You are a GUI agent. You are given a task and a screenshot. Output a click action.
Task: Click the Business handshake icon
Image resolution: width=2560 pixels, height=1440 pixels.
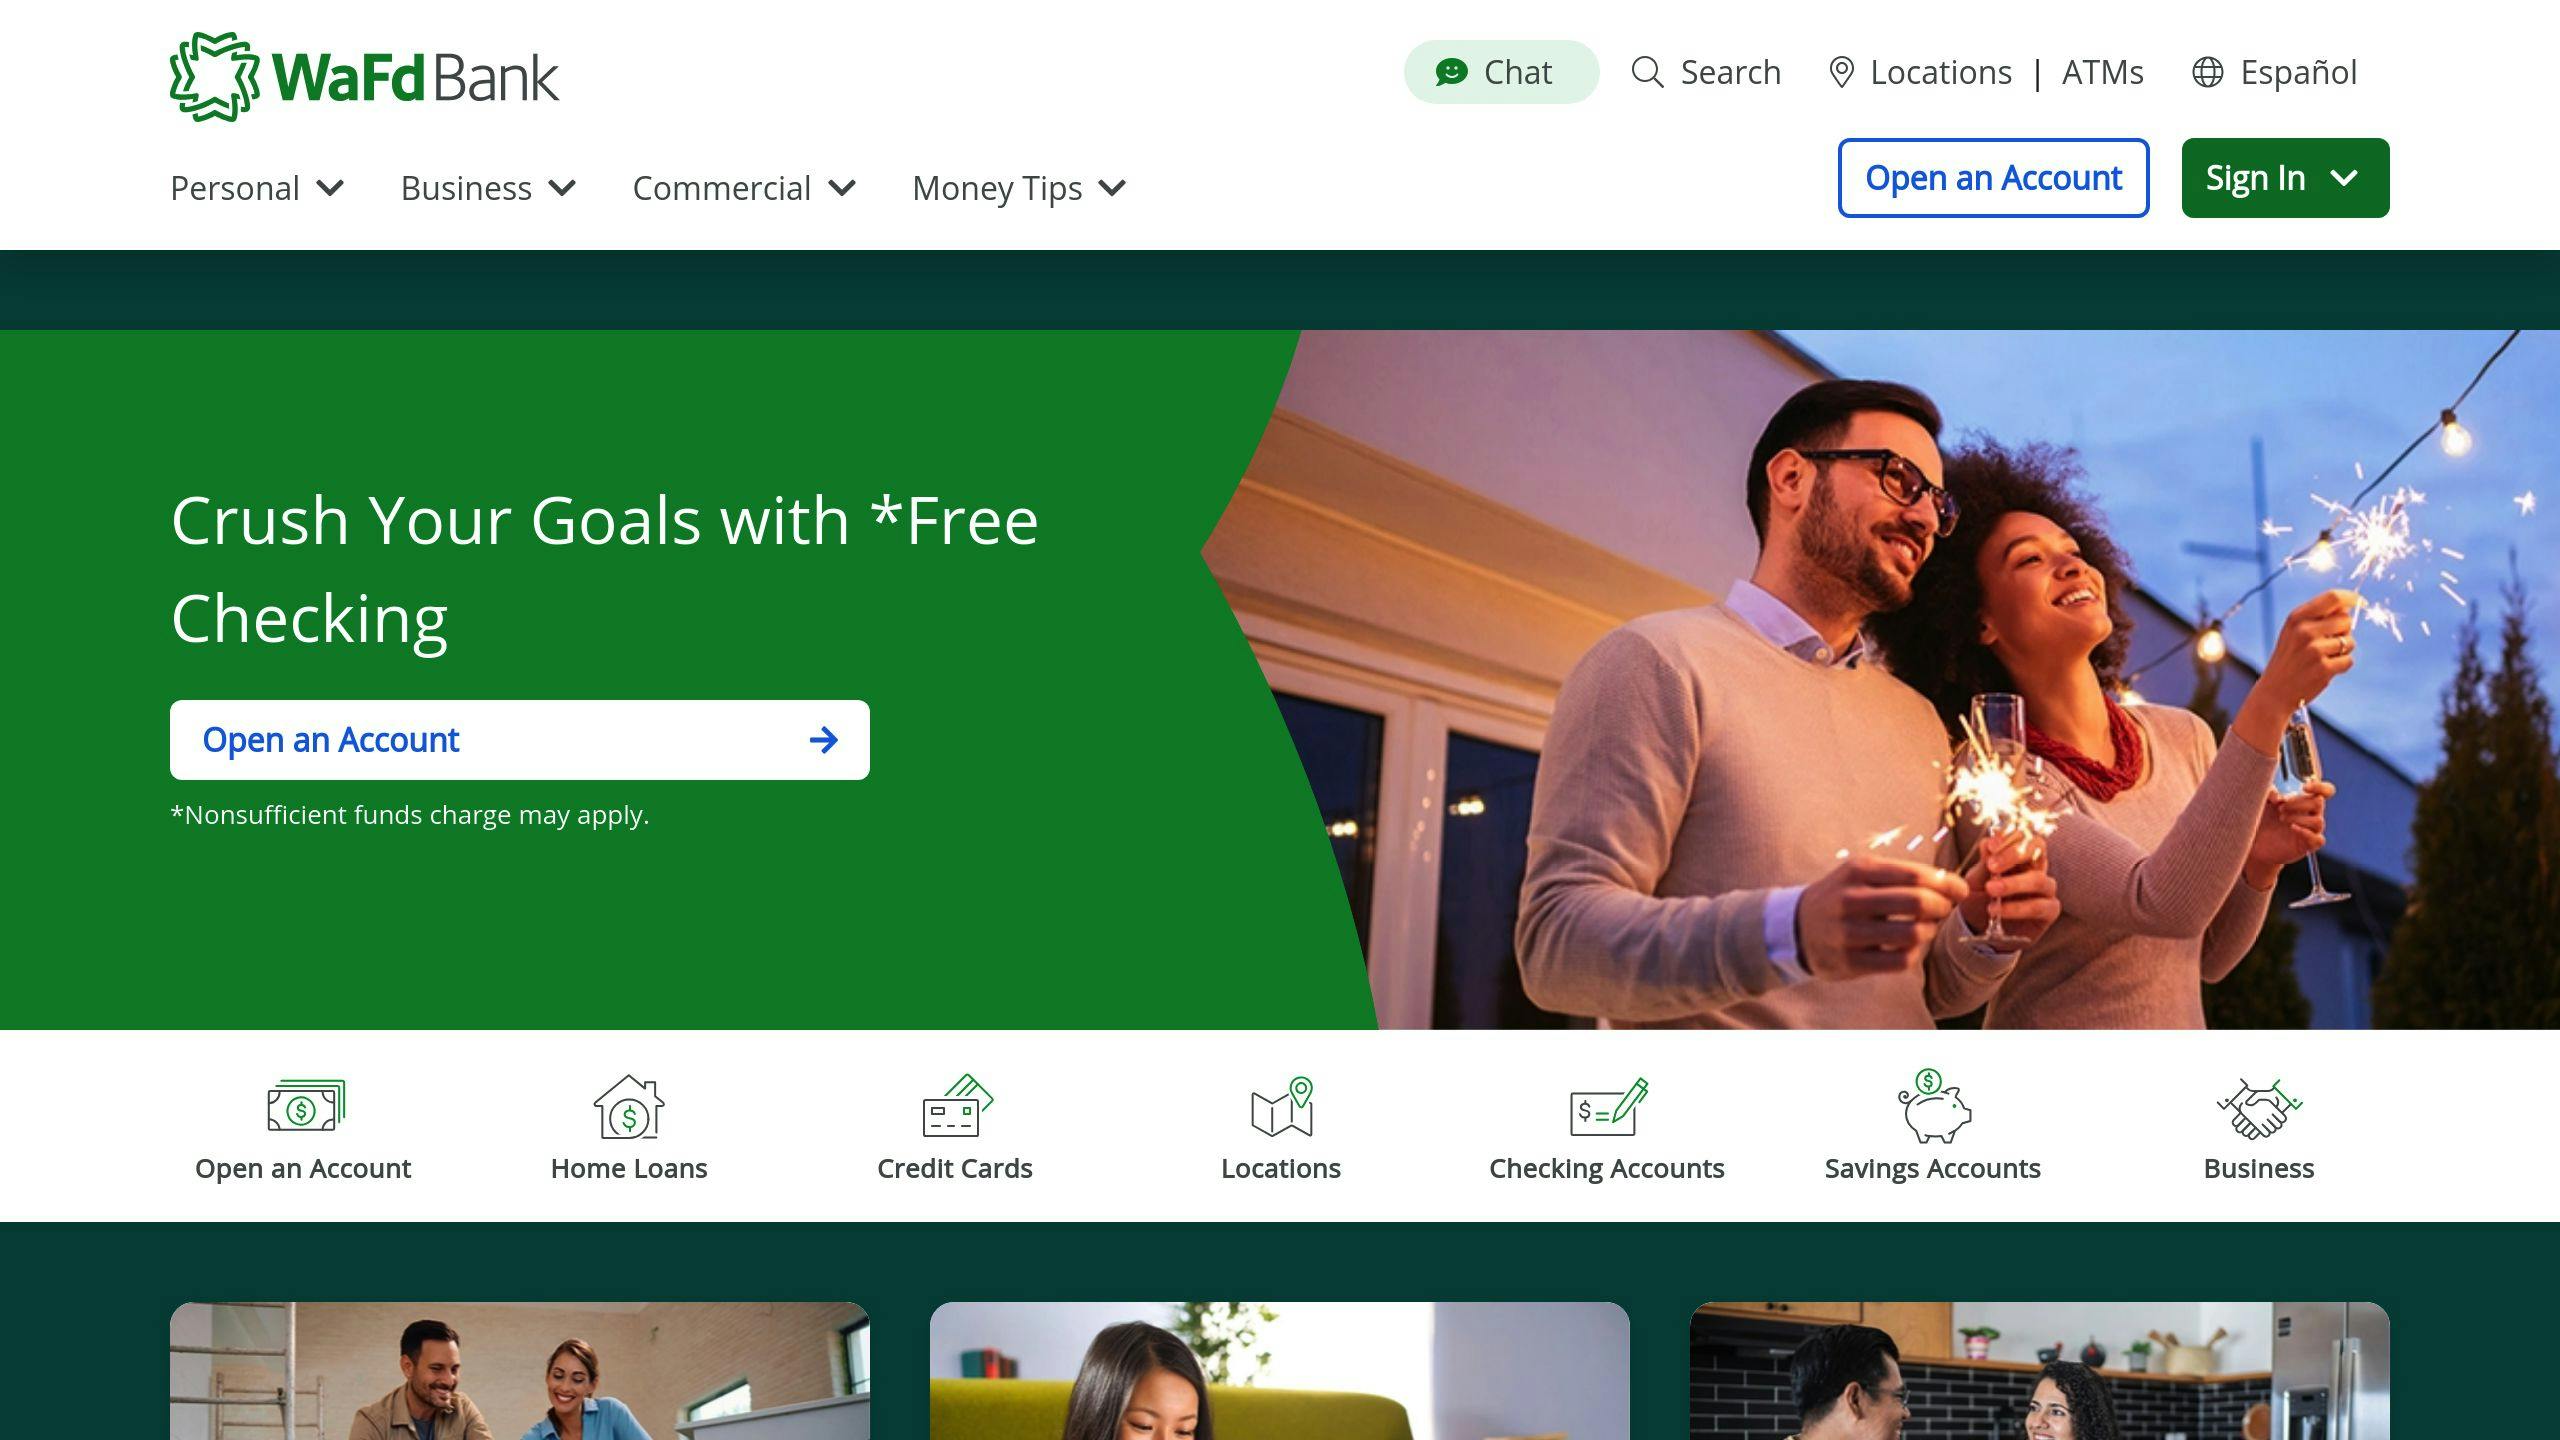pos(2259,1108)
